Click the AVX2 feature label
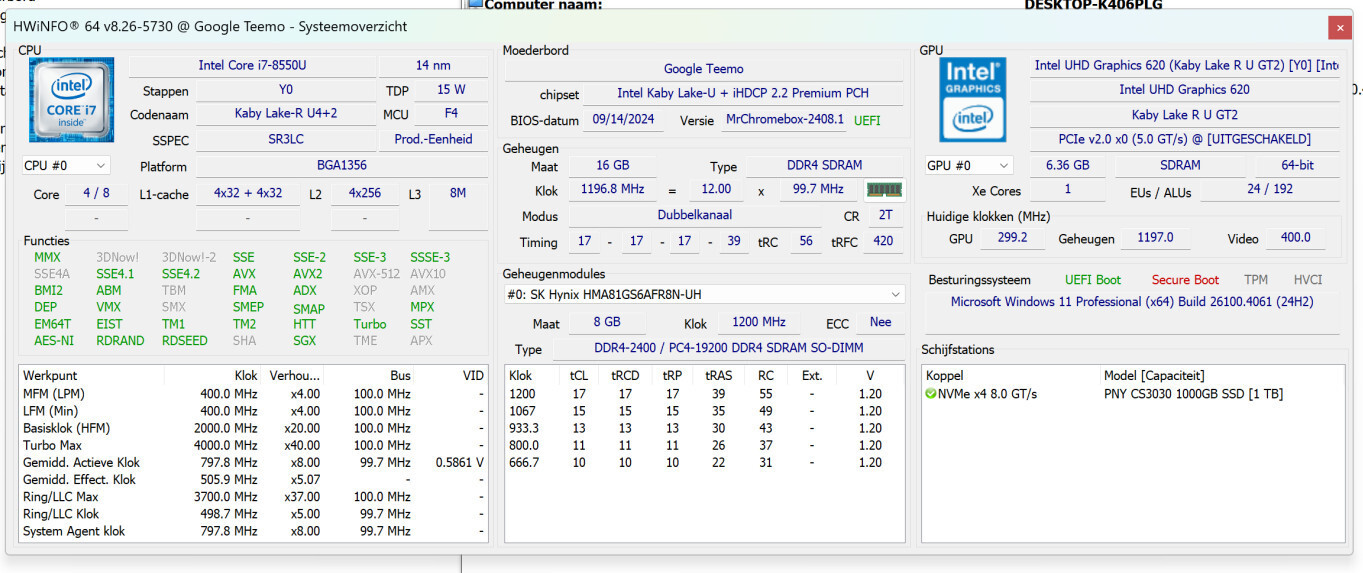The height and width of the screenshot is (573, 1363). point(307,274)
